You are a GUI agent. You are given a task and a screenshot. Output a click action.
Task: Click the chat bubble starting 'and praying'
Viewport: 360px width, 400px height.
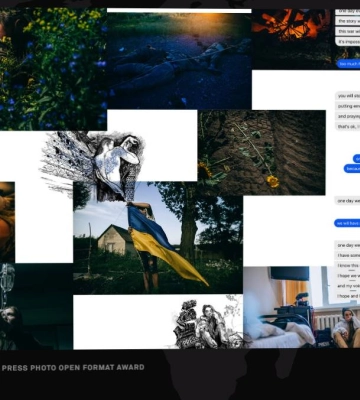point(347,117)
